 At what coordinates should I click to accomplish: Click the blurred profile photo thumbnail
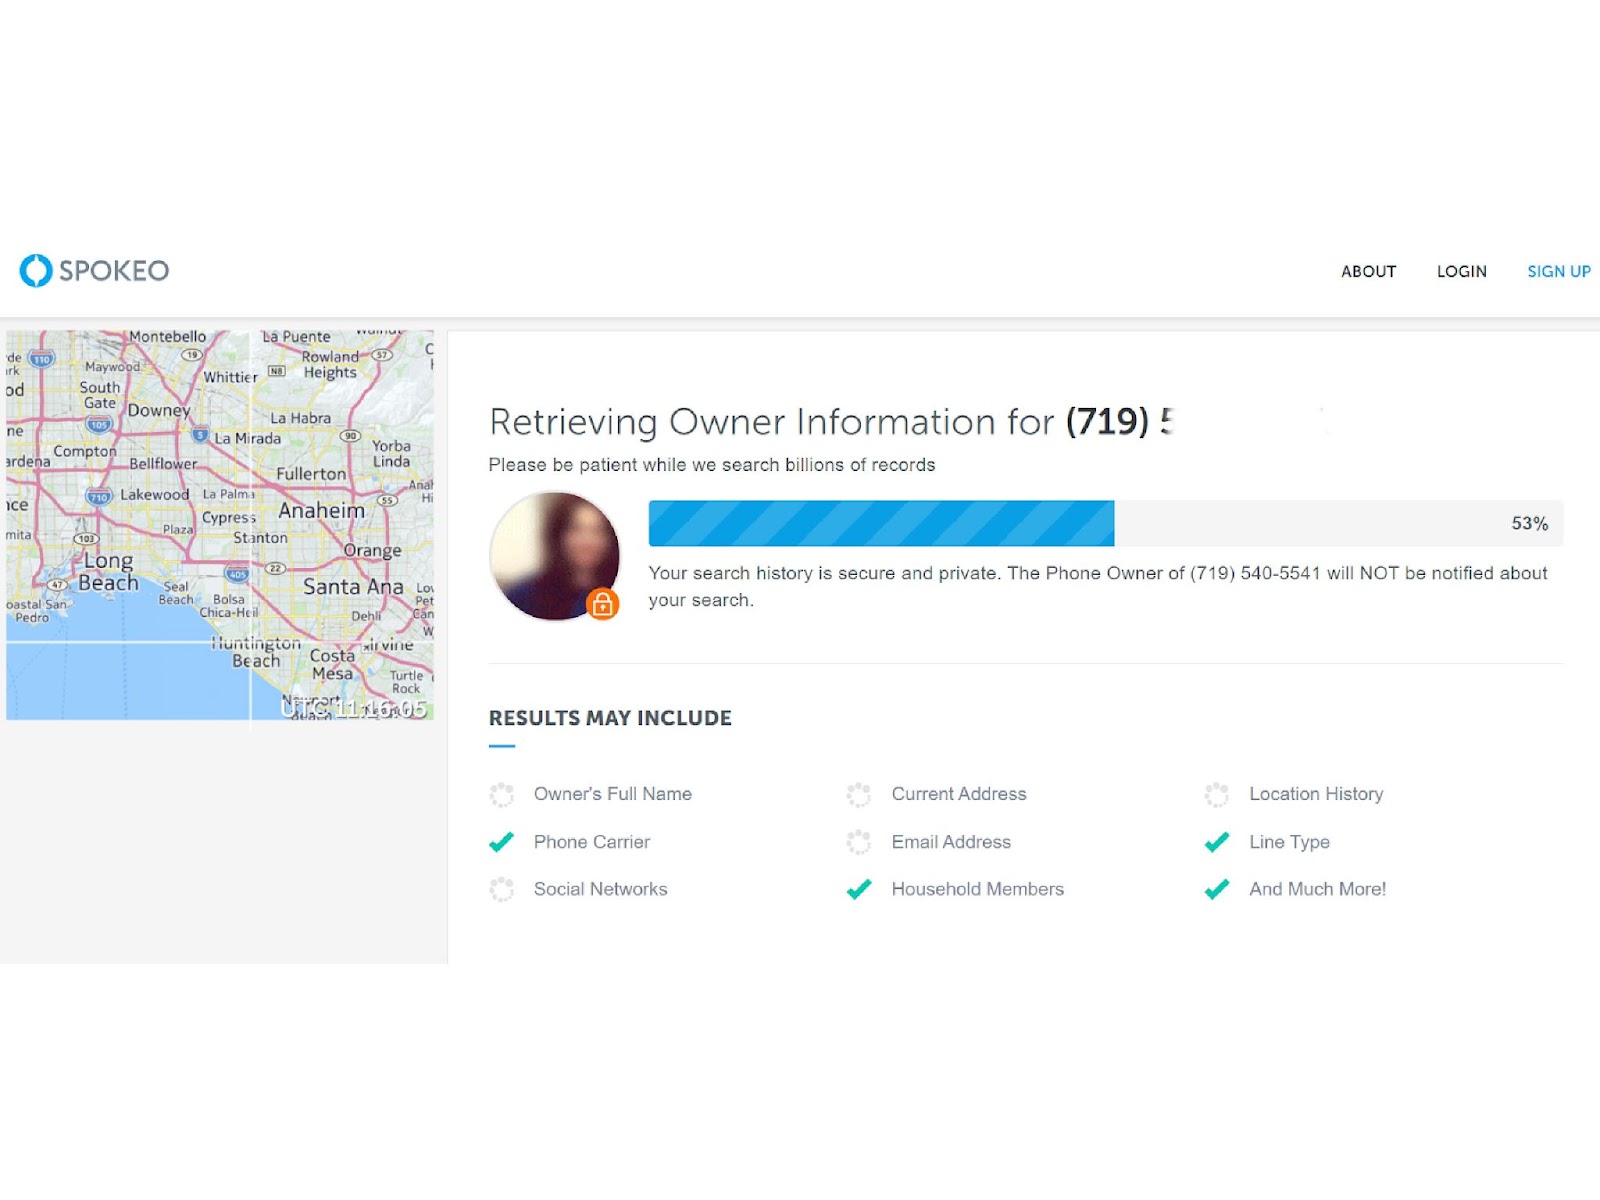click(x=552, y=553)
